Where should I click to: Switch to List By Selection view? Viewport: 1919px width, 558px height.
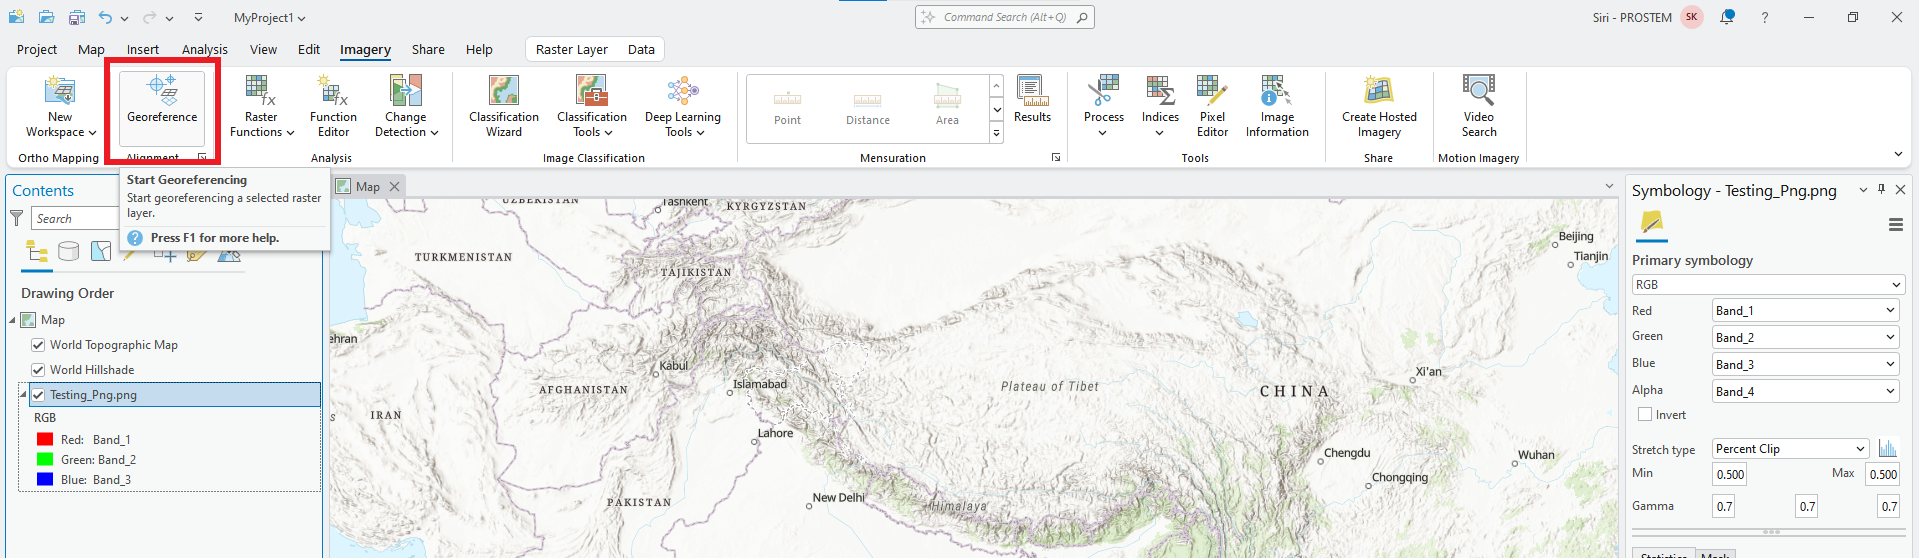[x=101, y=251]
